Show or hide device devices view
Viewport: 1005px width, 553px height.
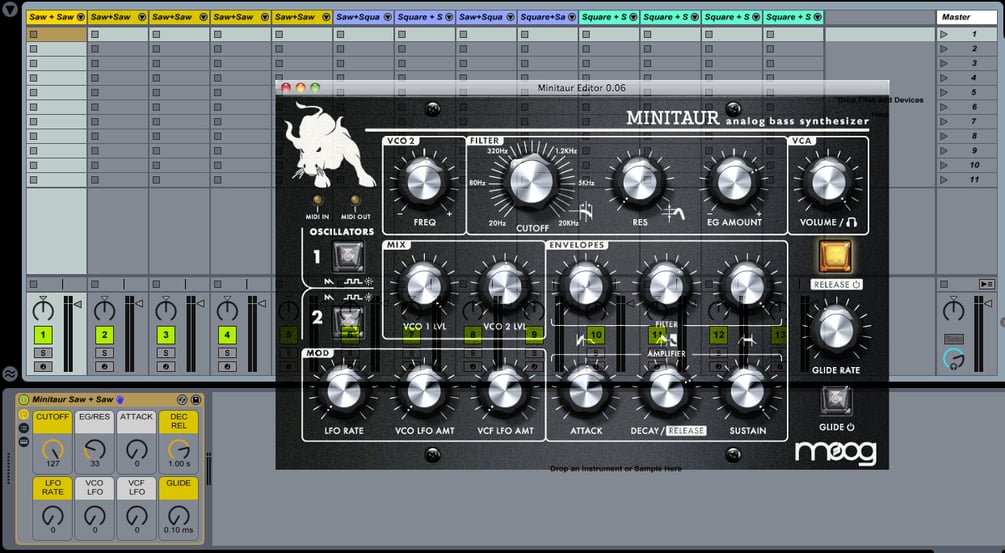coord(24,441)
